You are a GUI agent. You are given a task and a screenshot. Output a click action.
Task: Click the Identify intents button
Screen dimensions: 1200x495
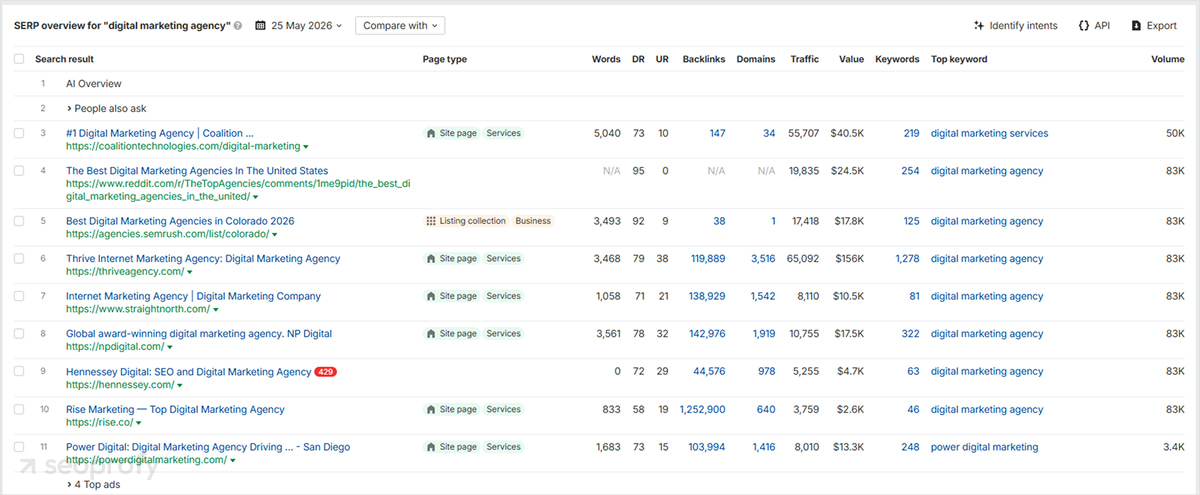(x=1015, y=26)
